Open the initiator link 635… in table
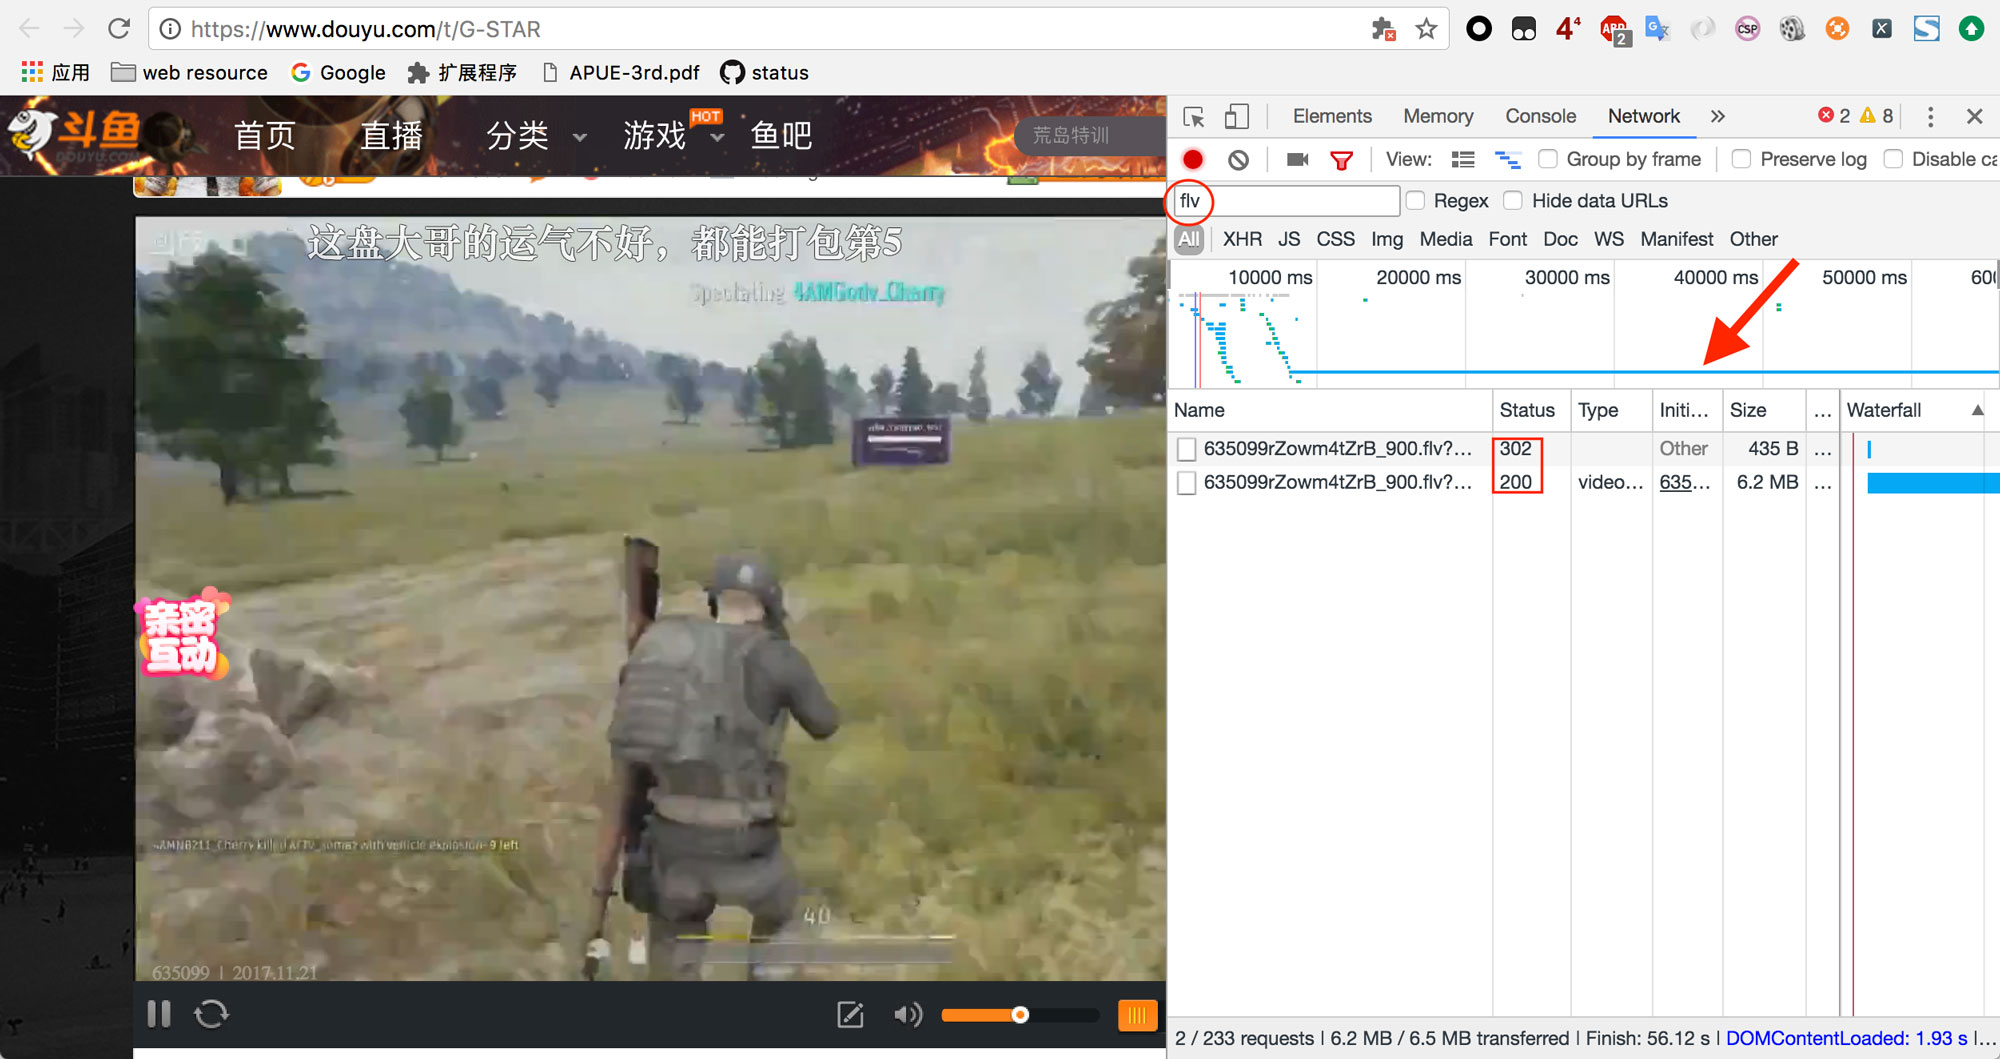2000x1059 pixels. pos(1684,482)
